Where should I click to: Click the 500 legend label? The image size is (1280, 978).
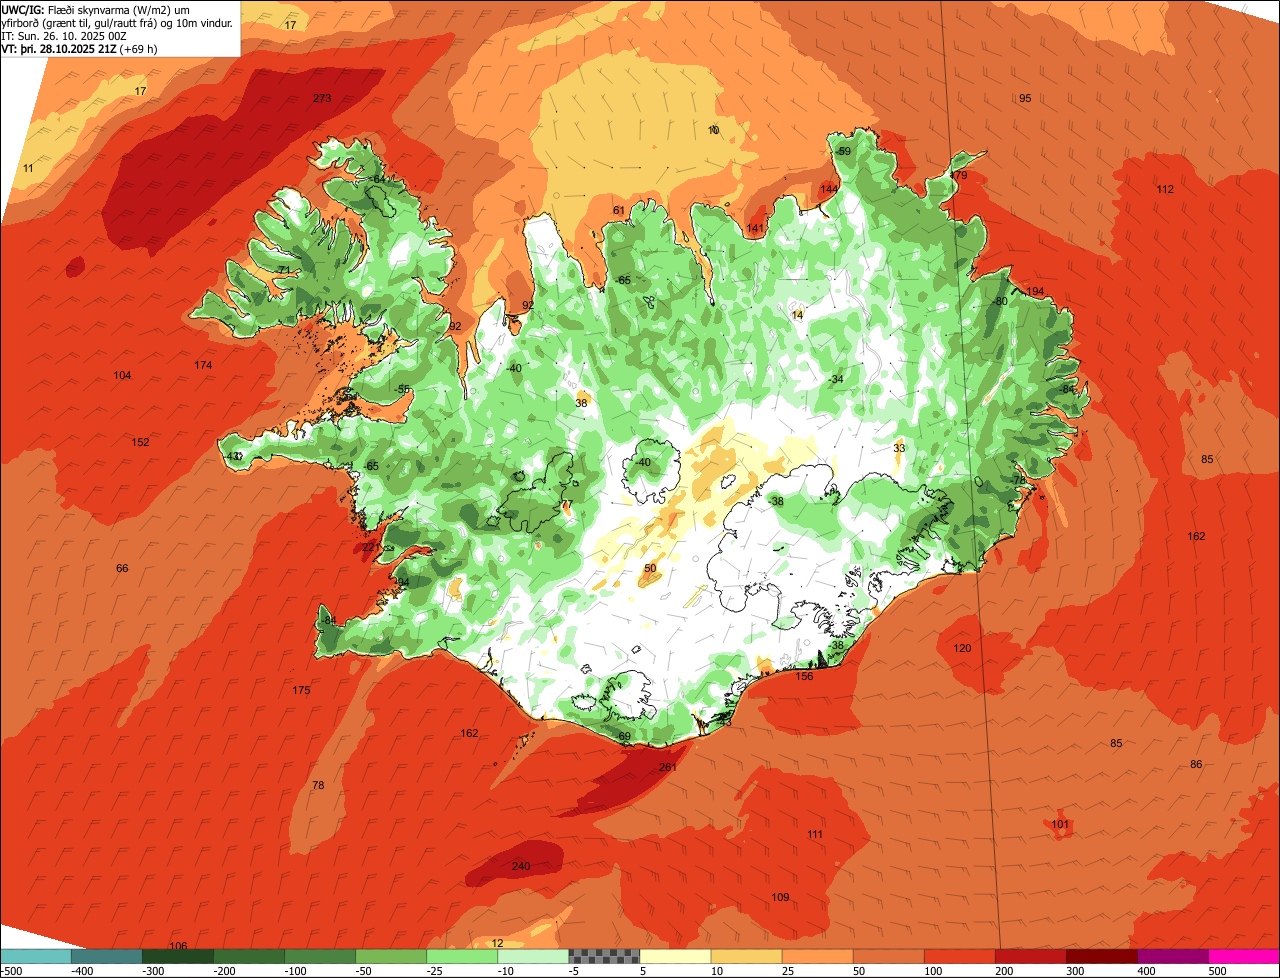pos(1219,971)
